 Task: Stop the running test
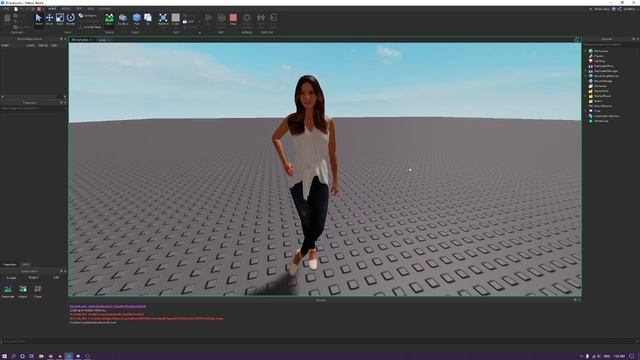233,19
